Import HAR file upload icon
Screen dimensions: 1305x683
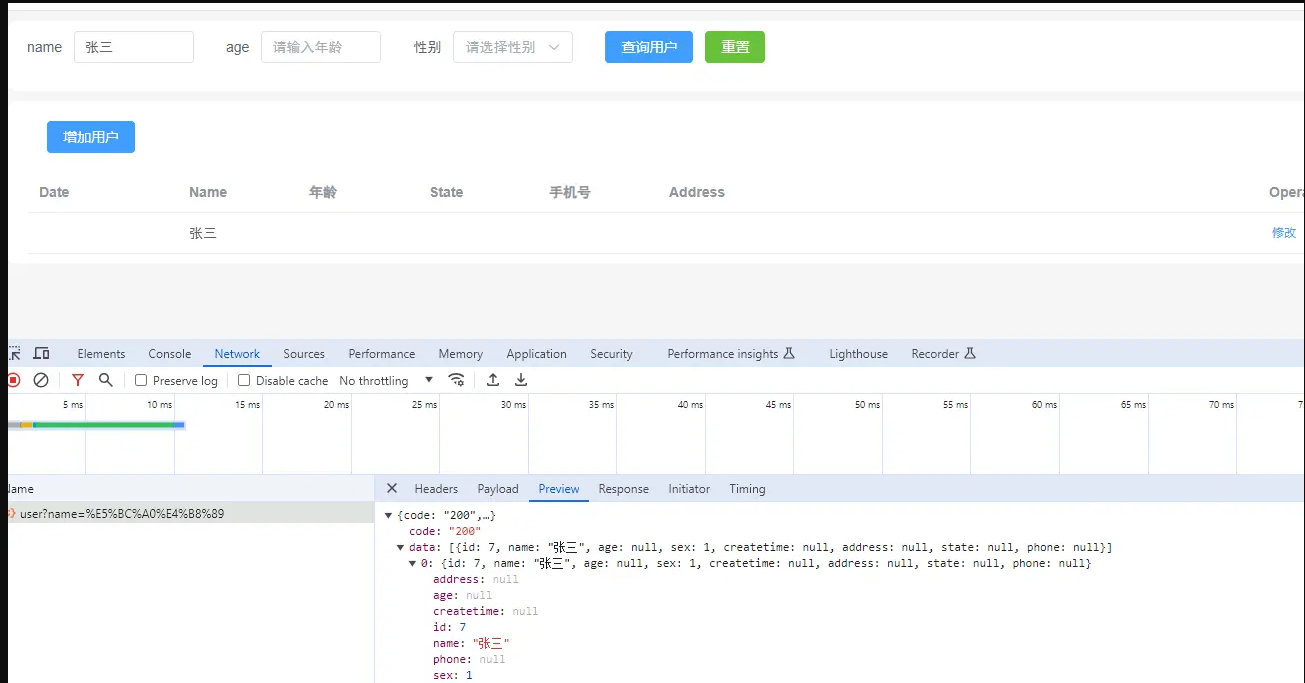click(x=493, y=380)
